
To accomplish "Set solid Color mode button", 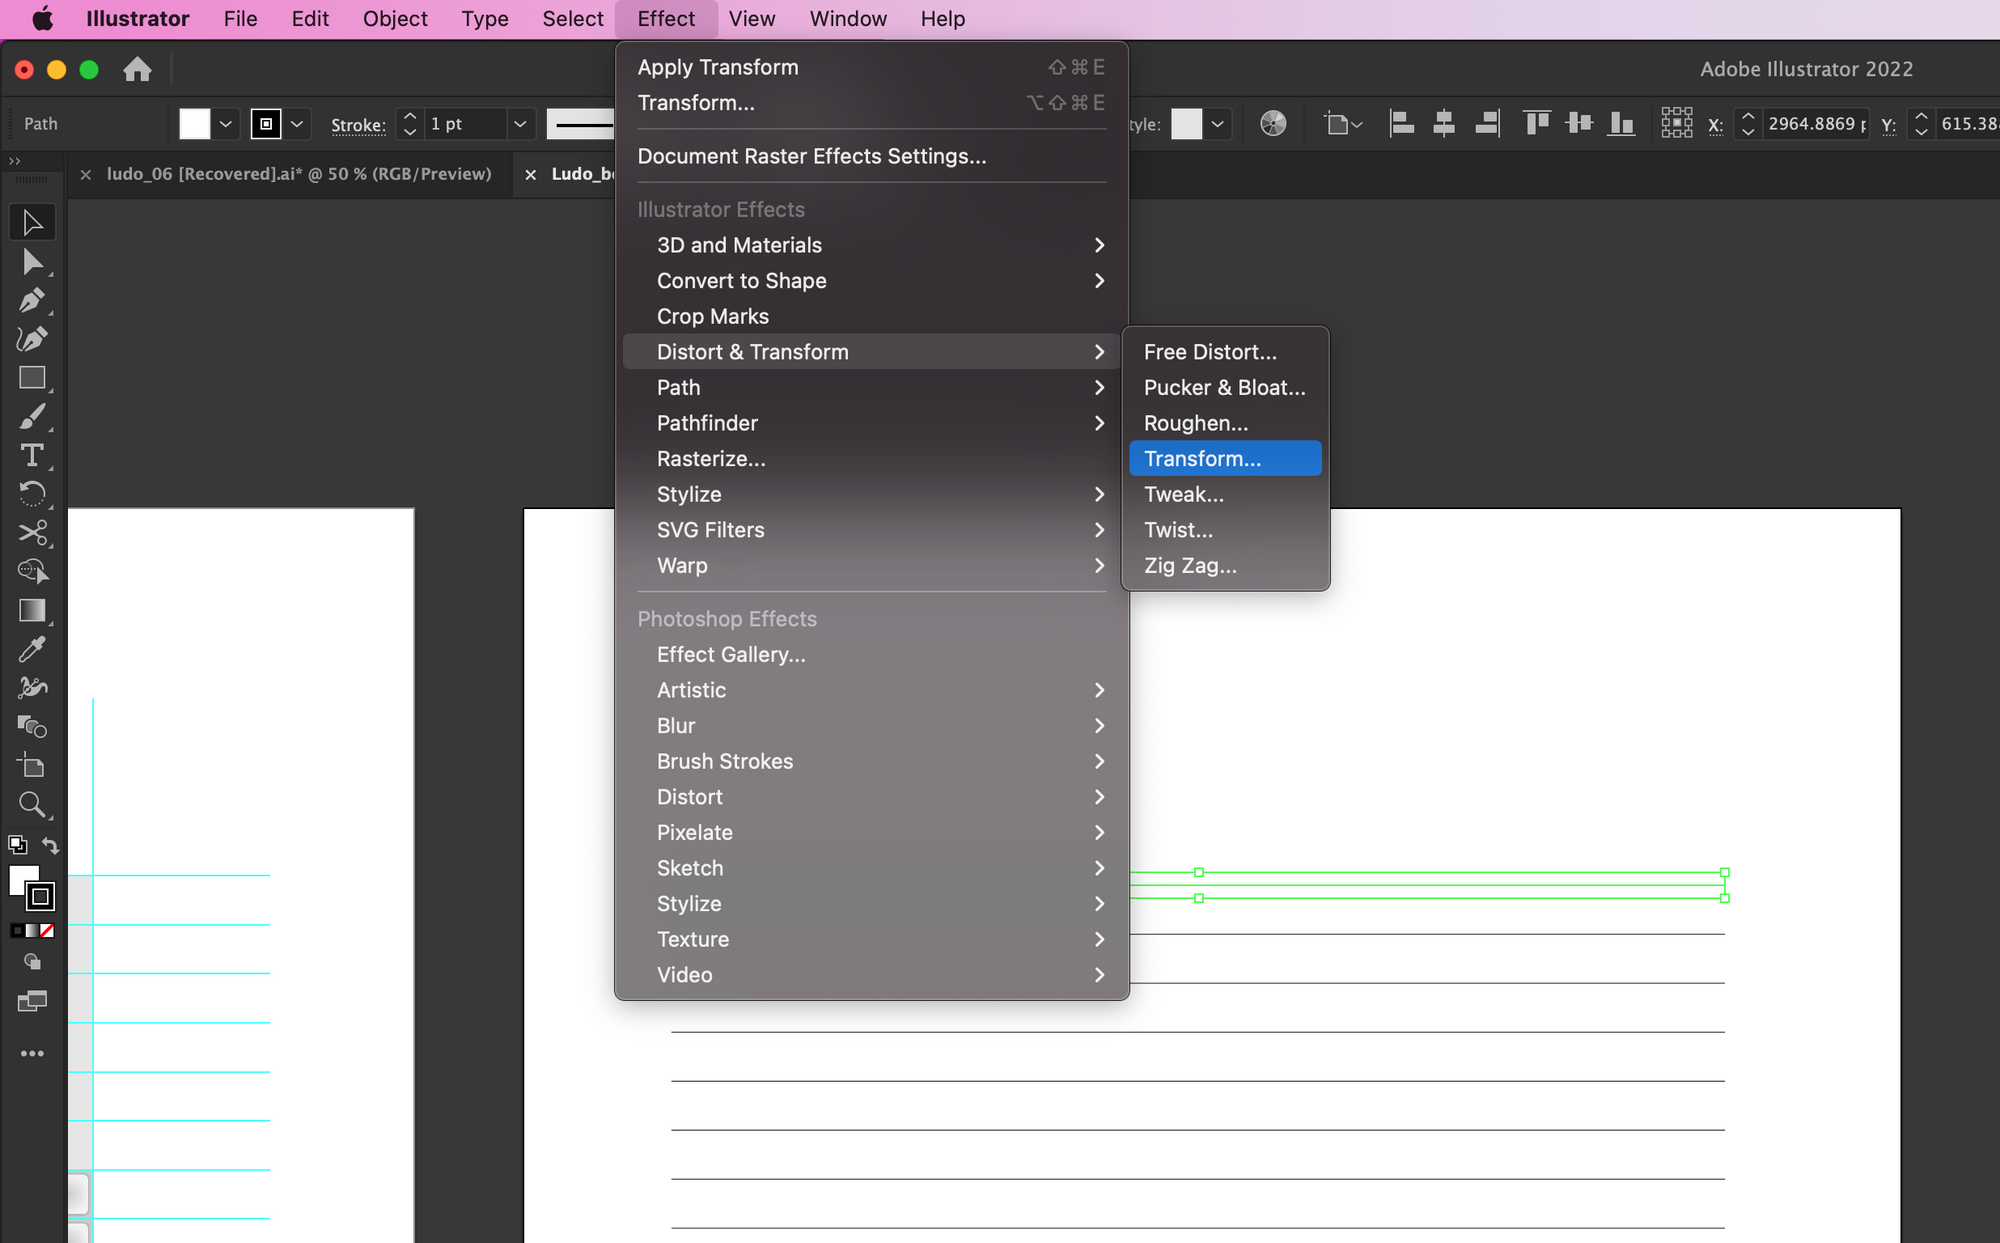I will [x=17, y=930].
